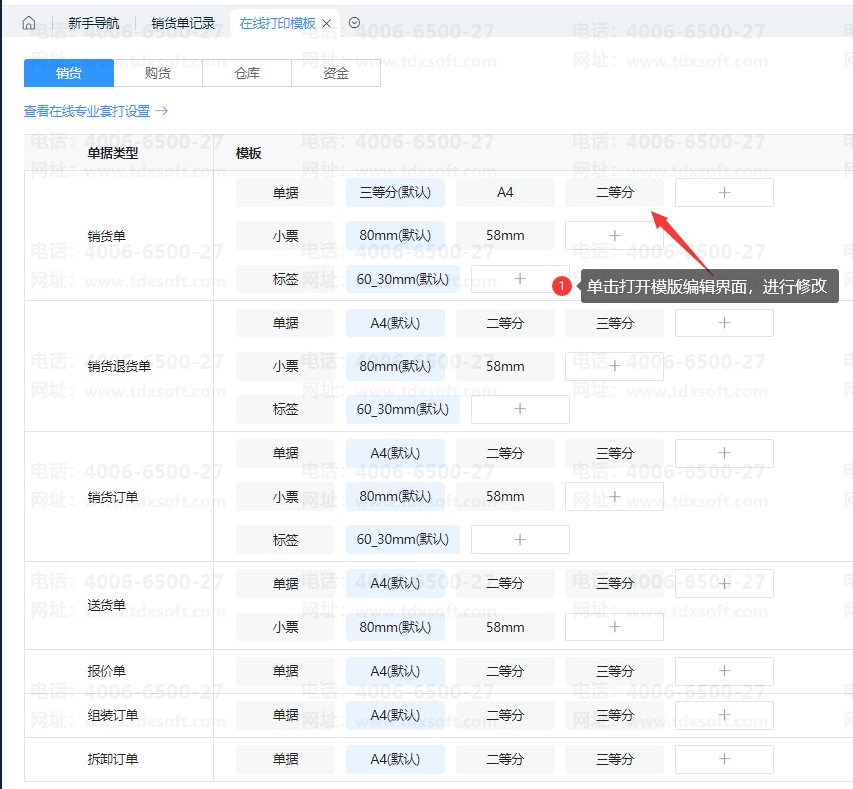Switch to the 新手导航 tab
The width and height of the screenshot is (853, 789).
coord(93,23)
